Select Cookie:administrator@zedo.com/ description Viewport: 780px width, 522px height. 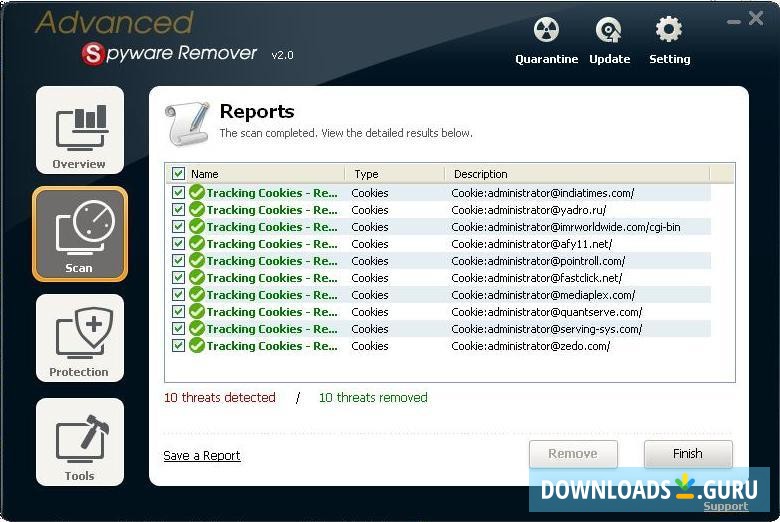[x=530, y=346]
